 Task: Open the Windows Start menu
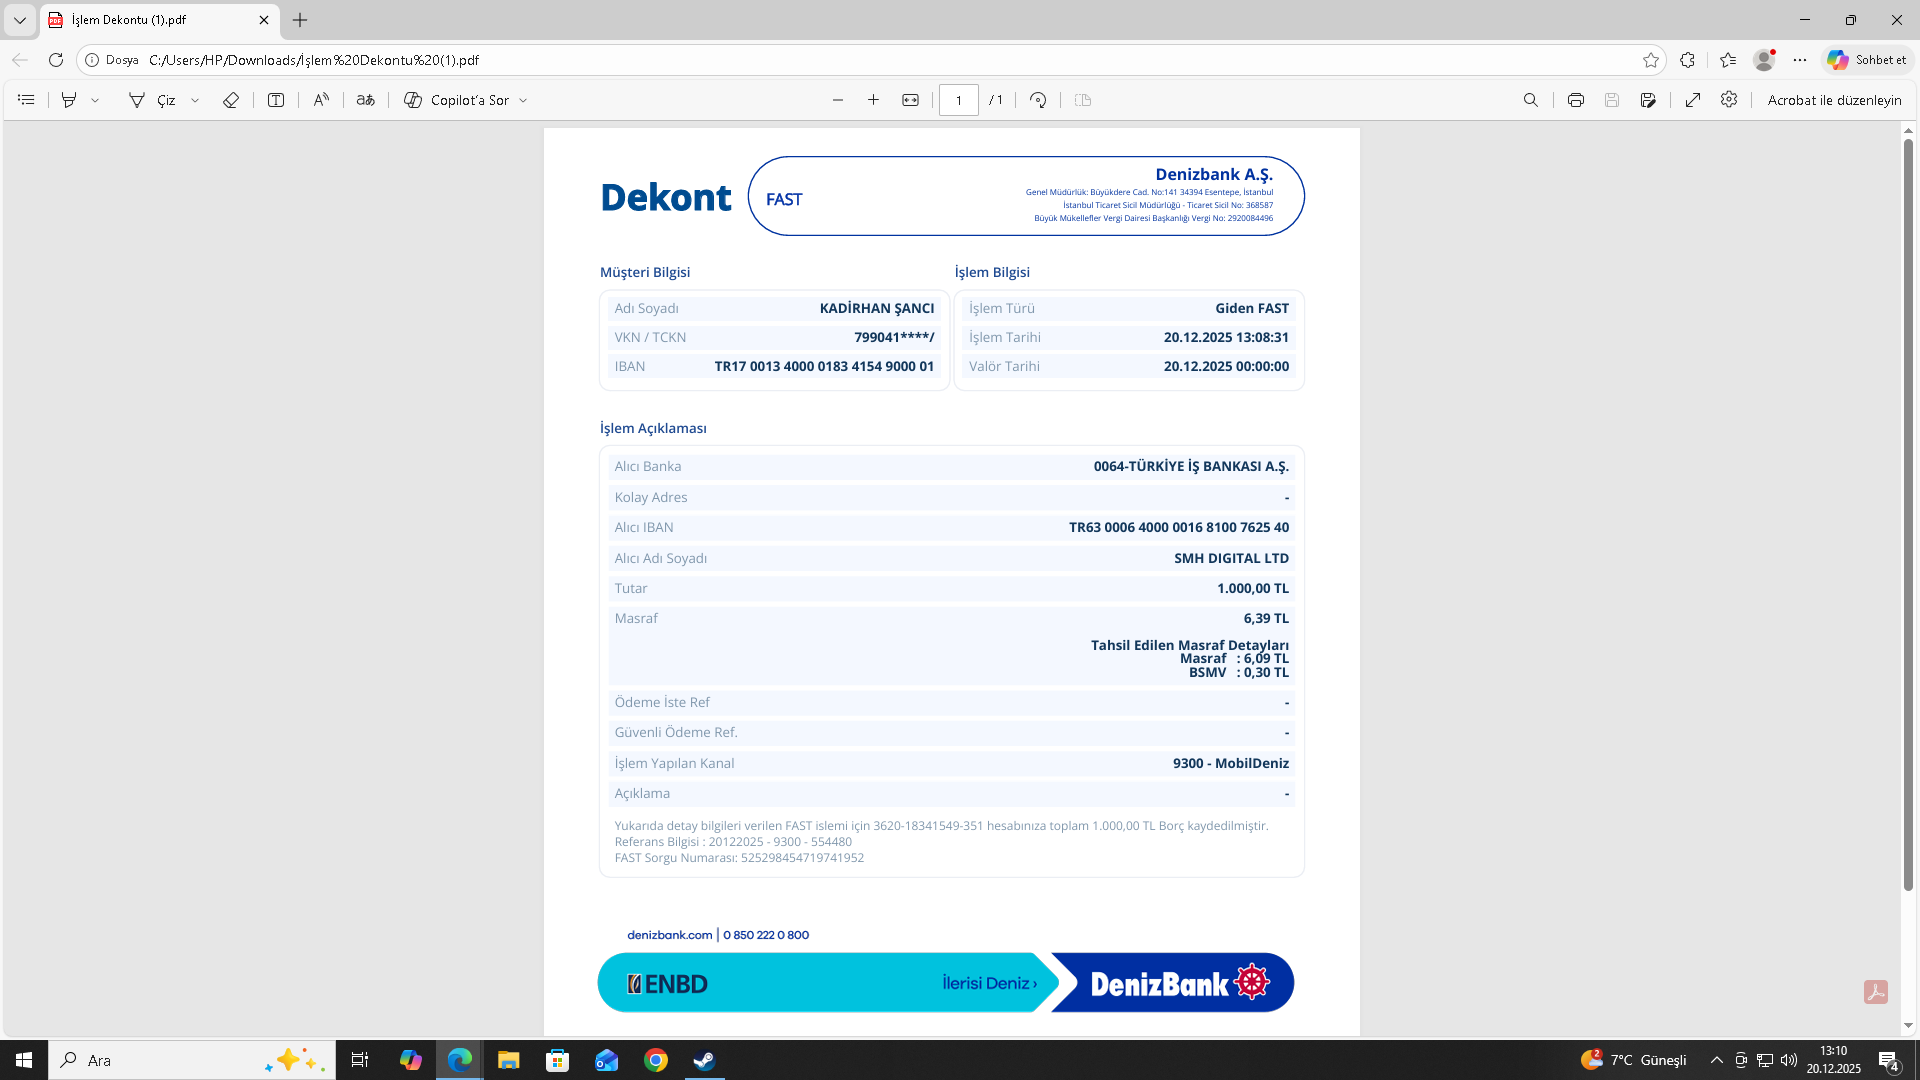pyautogui.click(x=24, y=1060)
